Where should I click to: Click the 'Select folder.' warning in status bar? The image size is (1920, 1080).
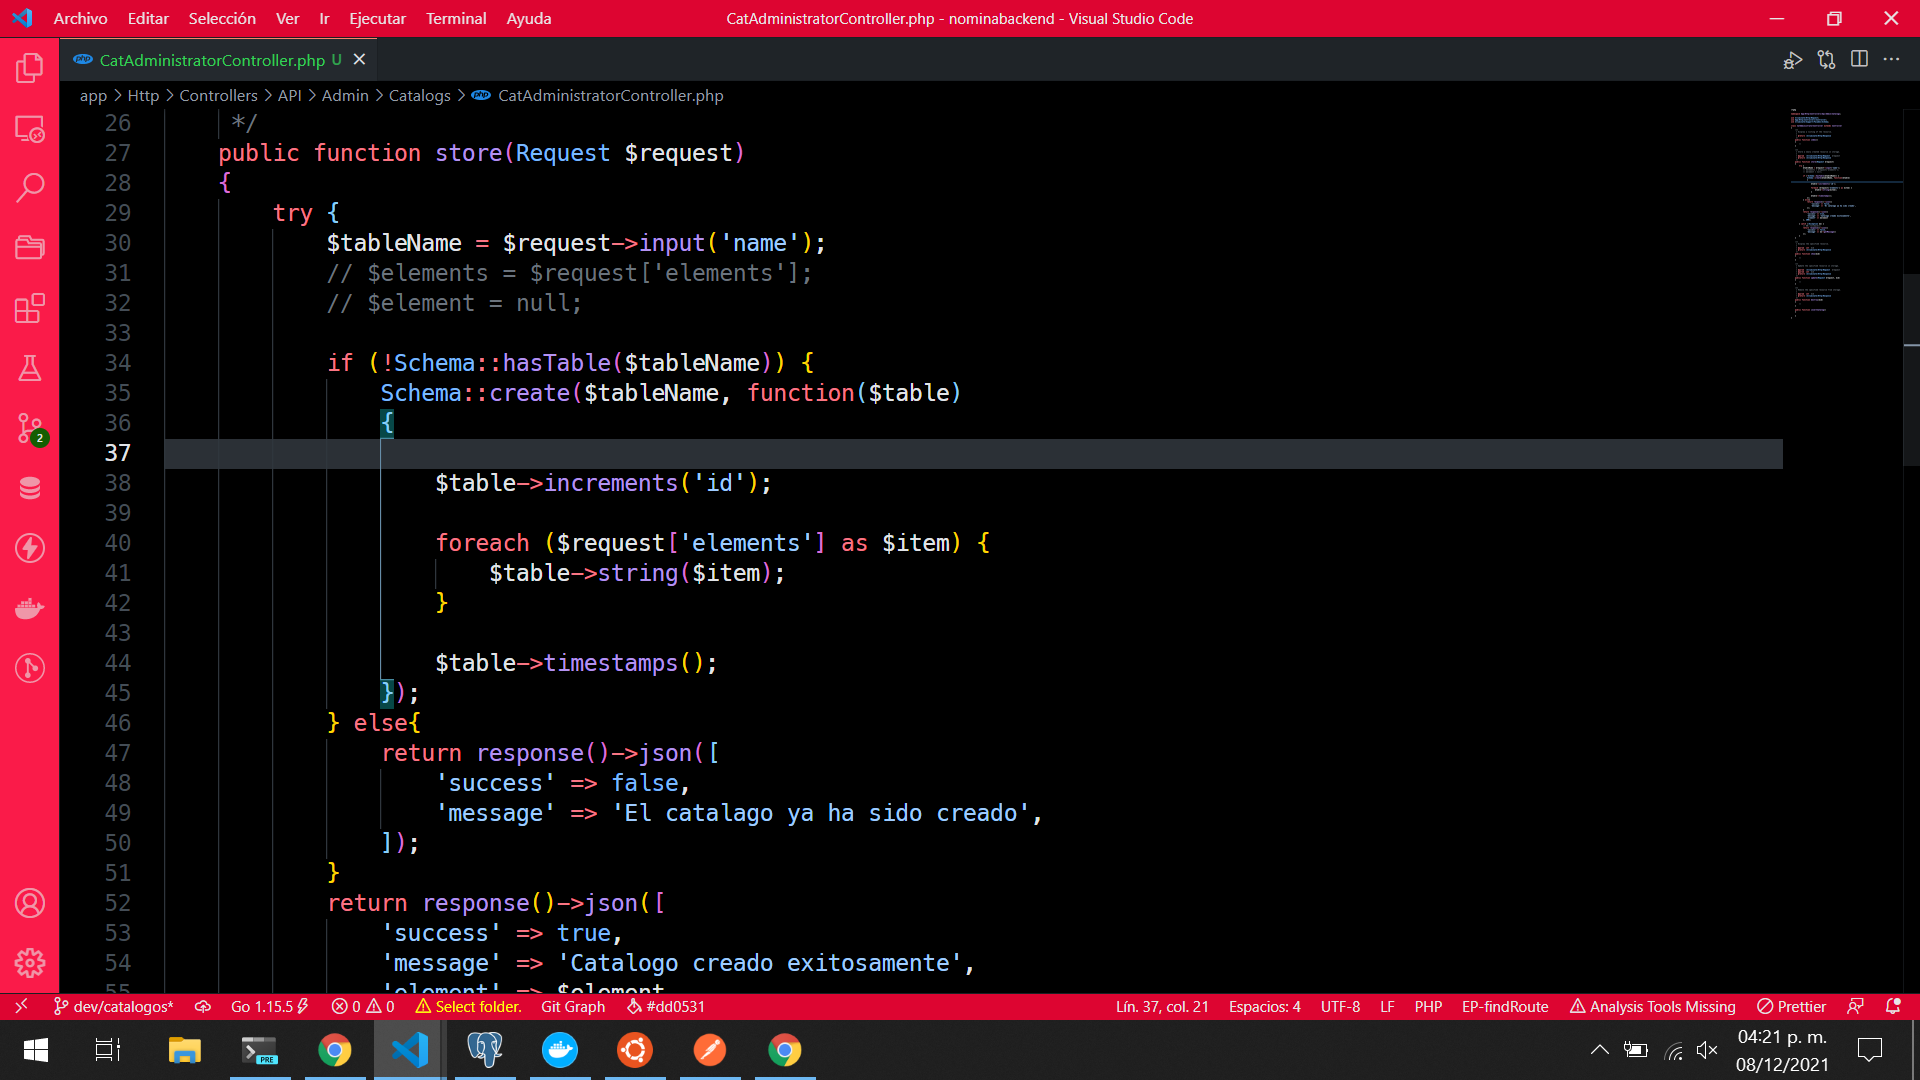coord(469,1007)
